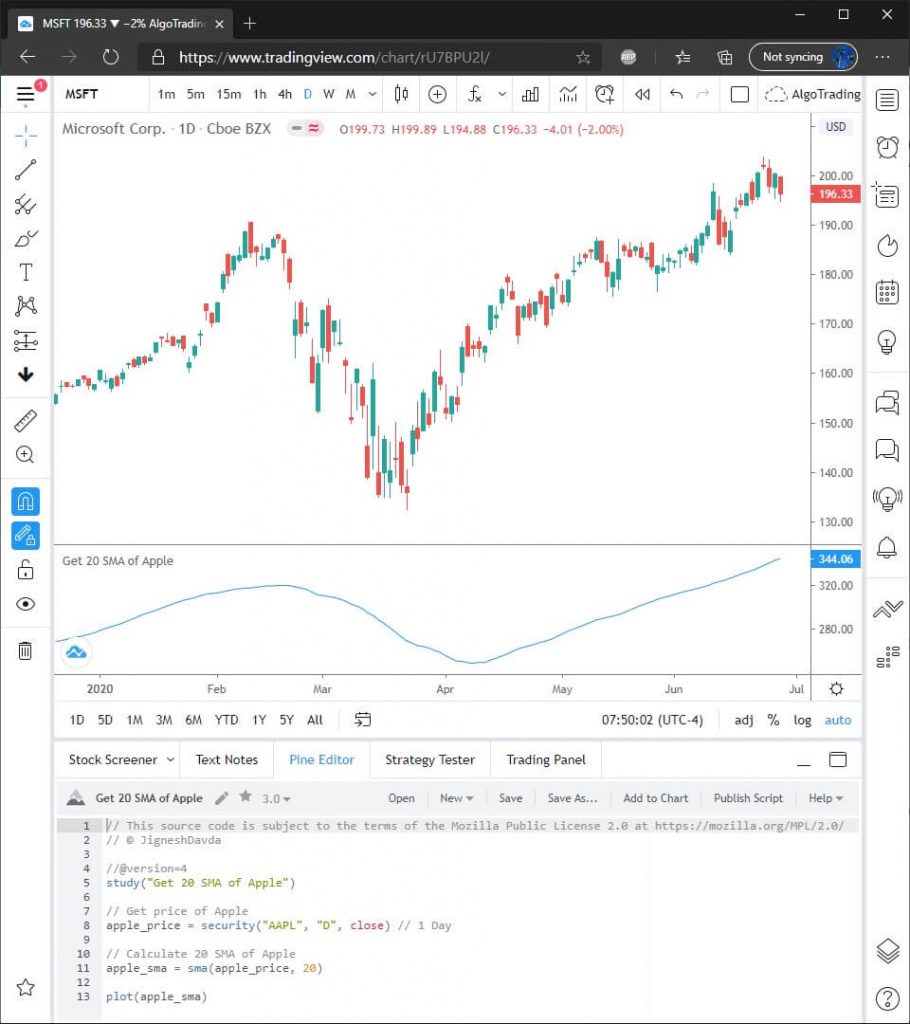Image resolution: width=910 pixels, height=1024 pixels.
Task: Set chart range to YTD
Action: click(226, 720)
